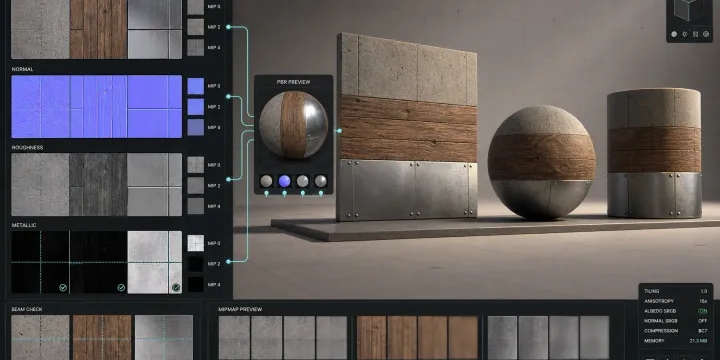Open the Anisotropy 16x dropdown

point(675,301)
